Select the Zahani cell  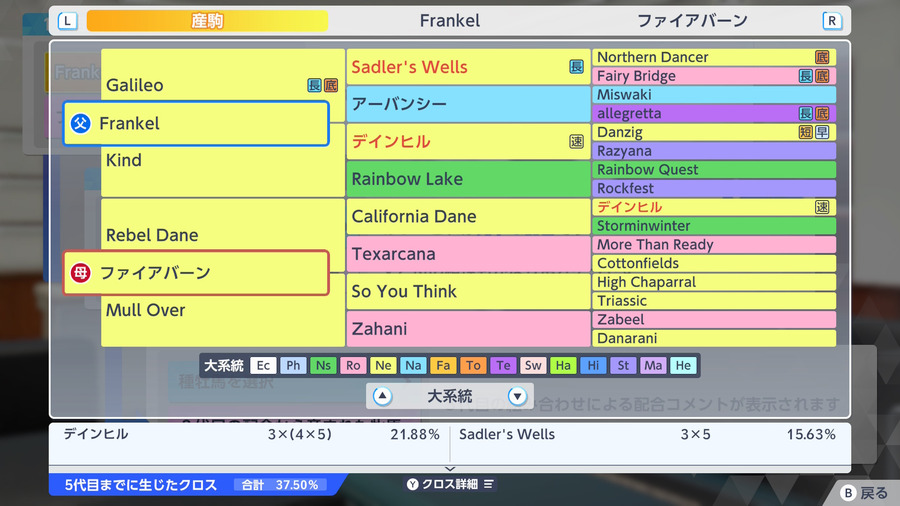click(x=468, y=329)
